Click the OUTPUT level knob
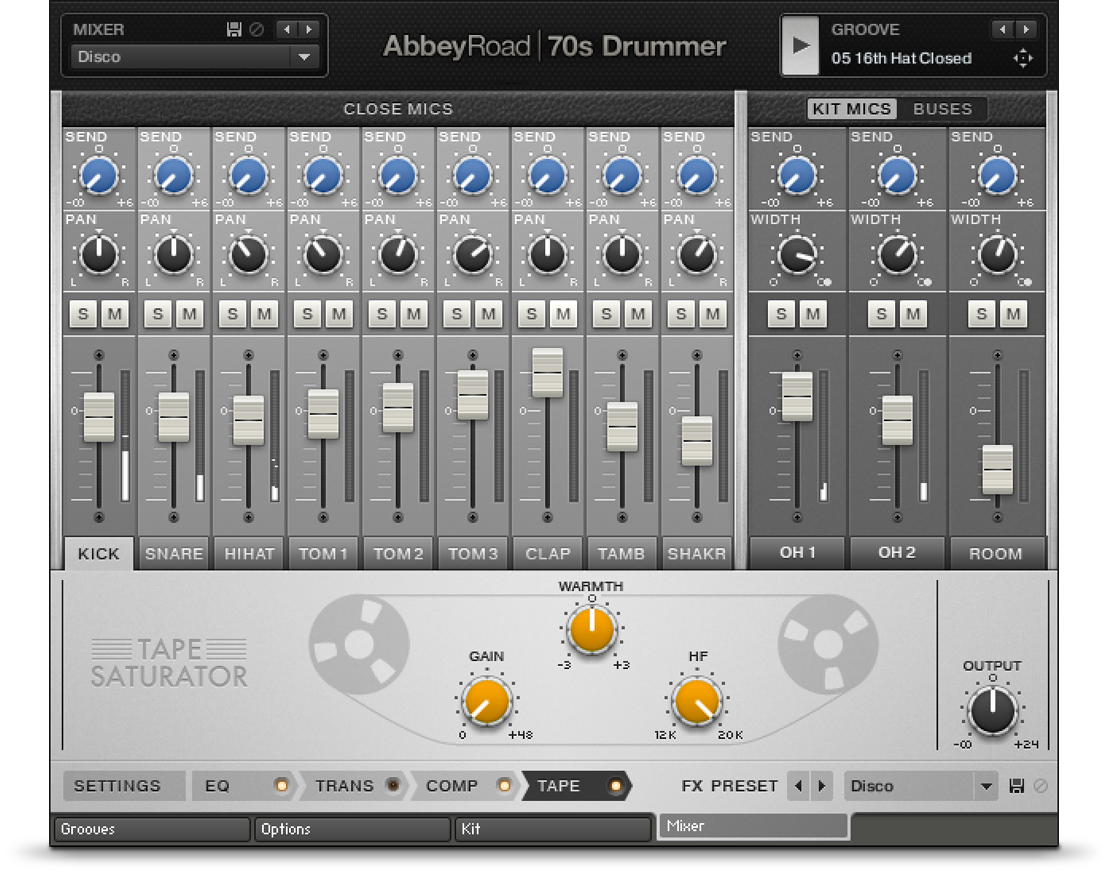 coord(992,710)
